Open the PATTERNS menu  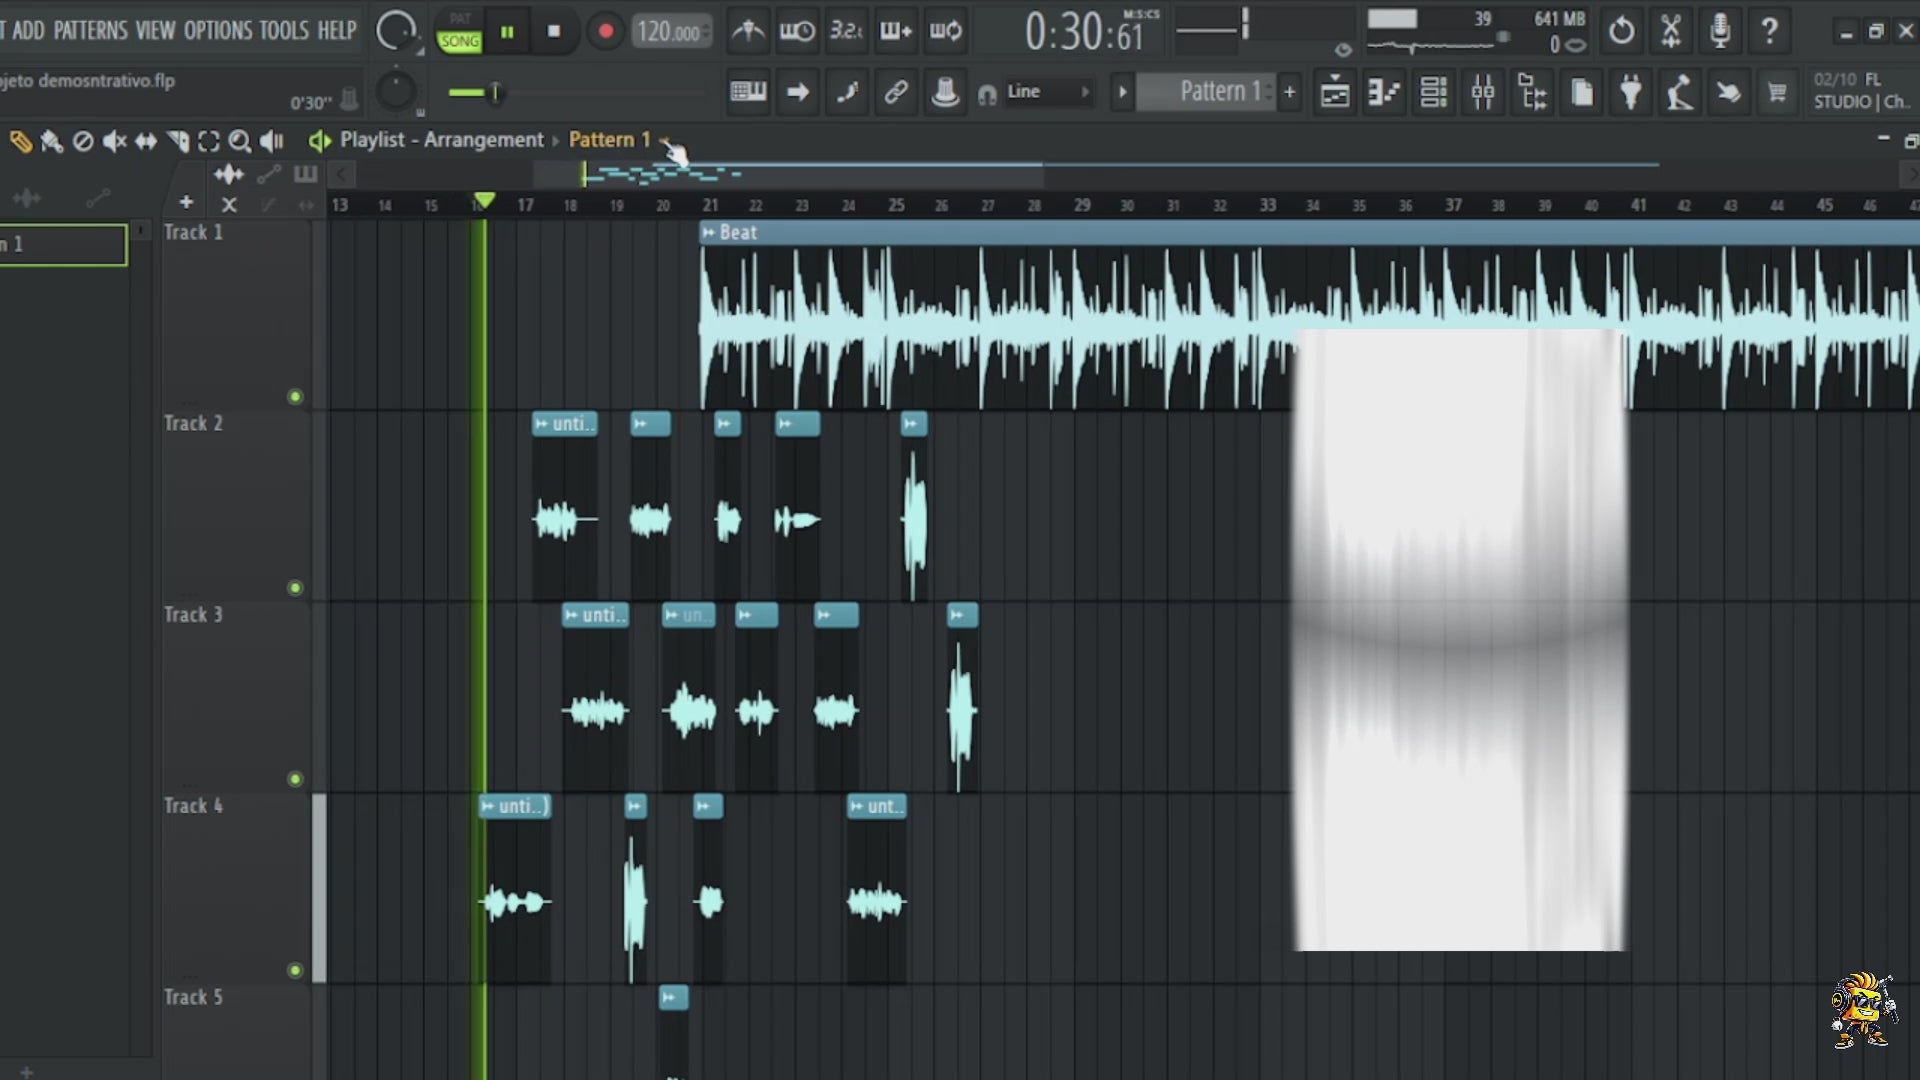point(90,30)
